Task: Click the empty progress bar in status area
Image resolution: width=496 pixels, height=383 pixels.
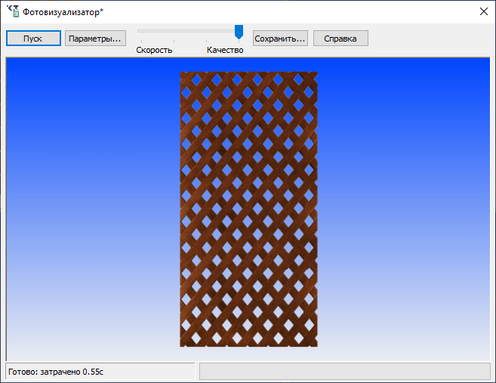Action: coord(345,371)
